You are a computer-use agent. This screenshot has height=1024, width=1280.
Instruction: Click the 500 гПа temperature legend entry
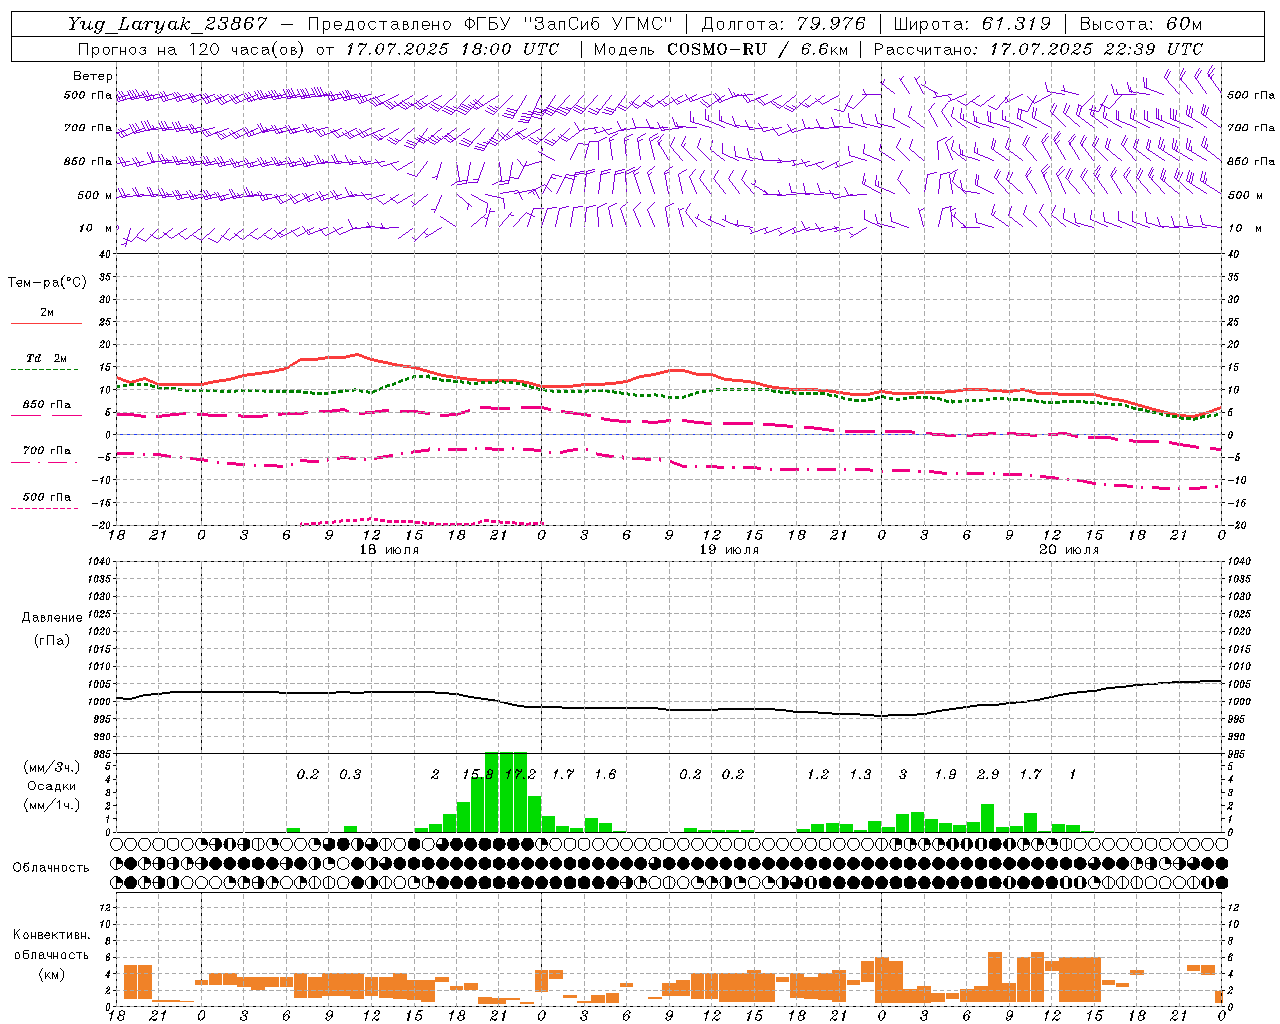click(x=47, y=497)
